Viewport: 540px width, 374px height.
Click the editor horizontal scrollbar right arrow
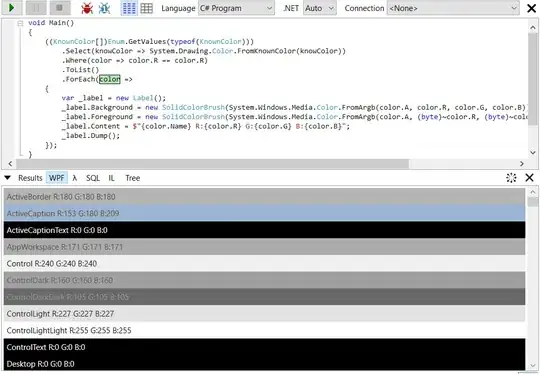[x=521, y=164]
